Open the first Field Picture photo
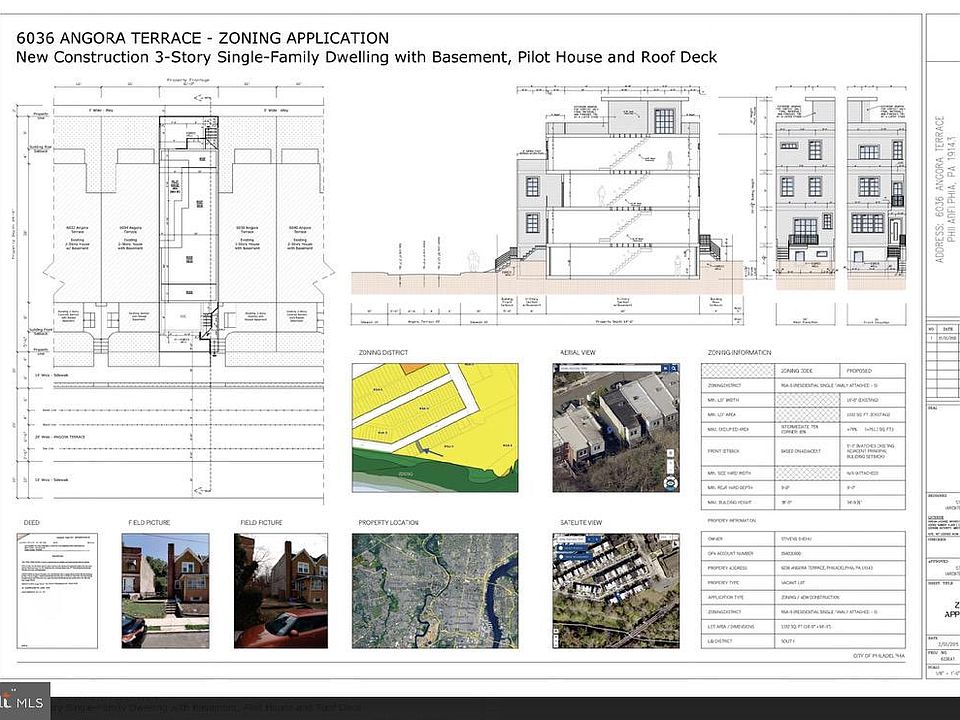This screenshot has width=960, height=720. click(x=165, y=591)
